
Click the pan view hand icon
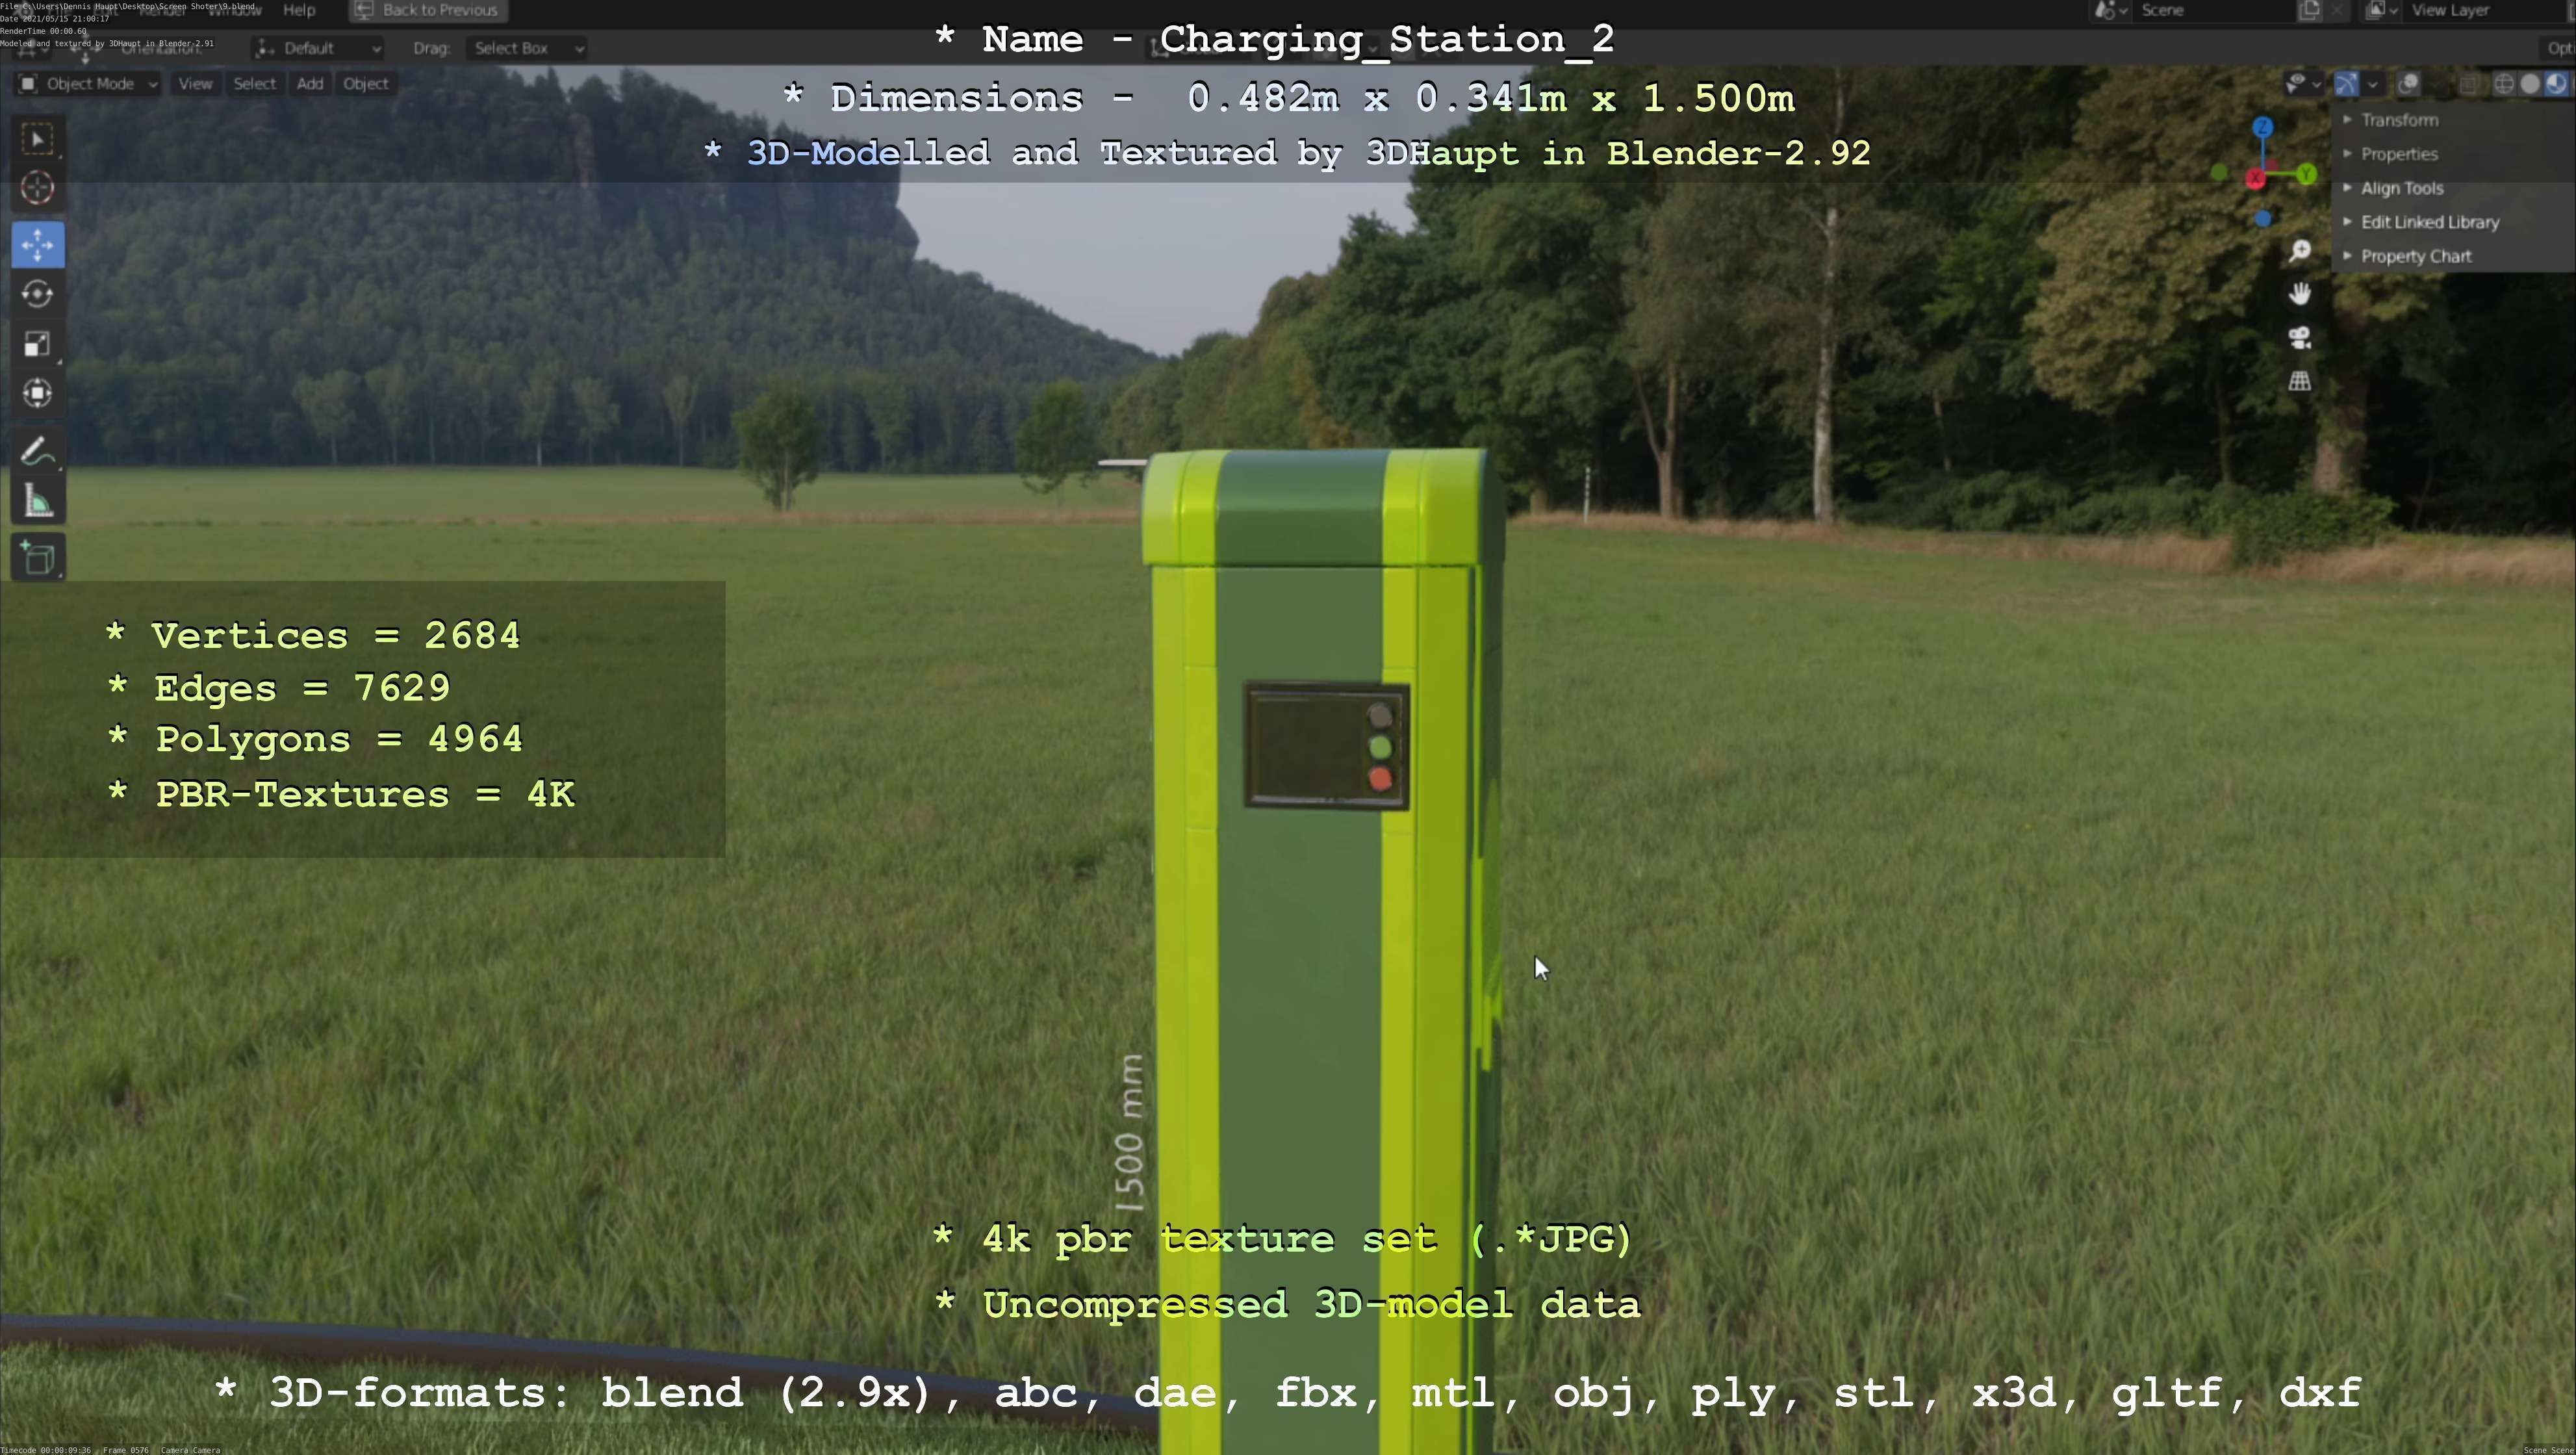(x=2300, y=294)
